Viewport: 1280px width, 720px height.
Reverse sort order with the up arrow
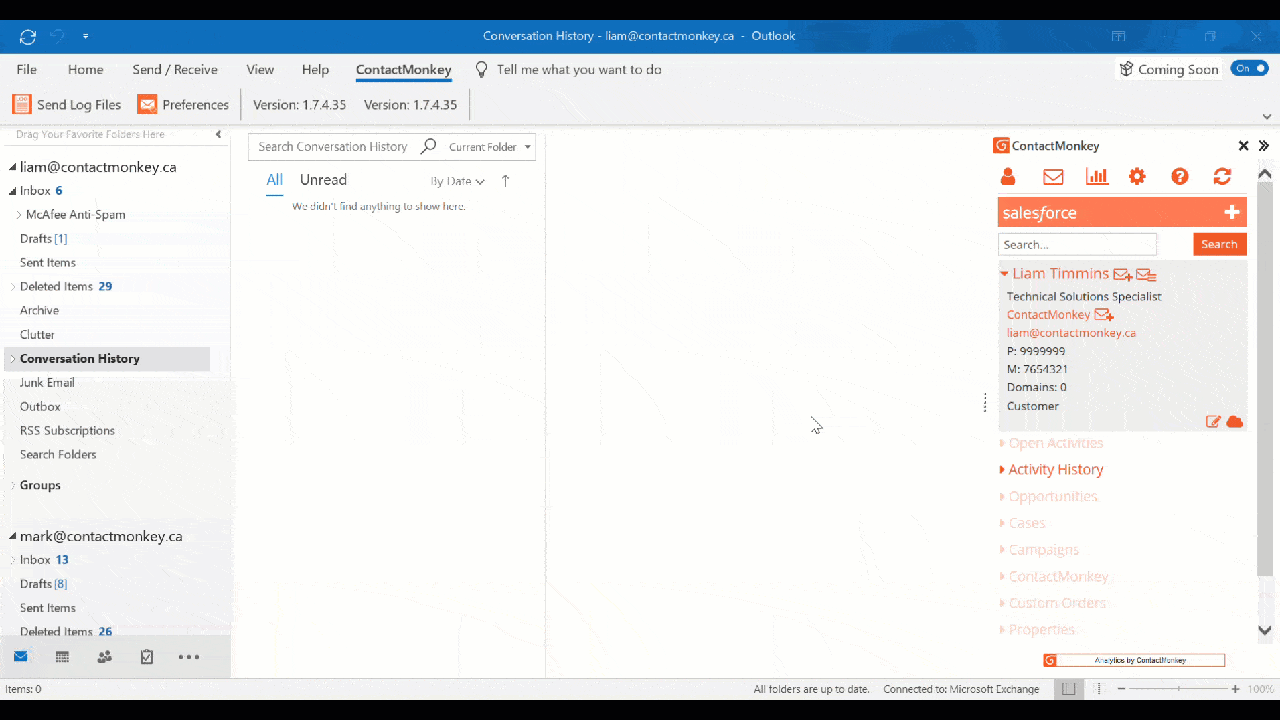(505, 181)
